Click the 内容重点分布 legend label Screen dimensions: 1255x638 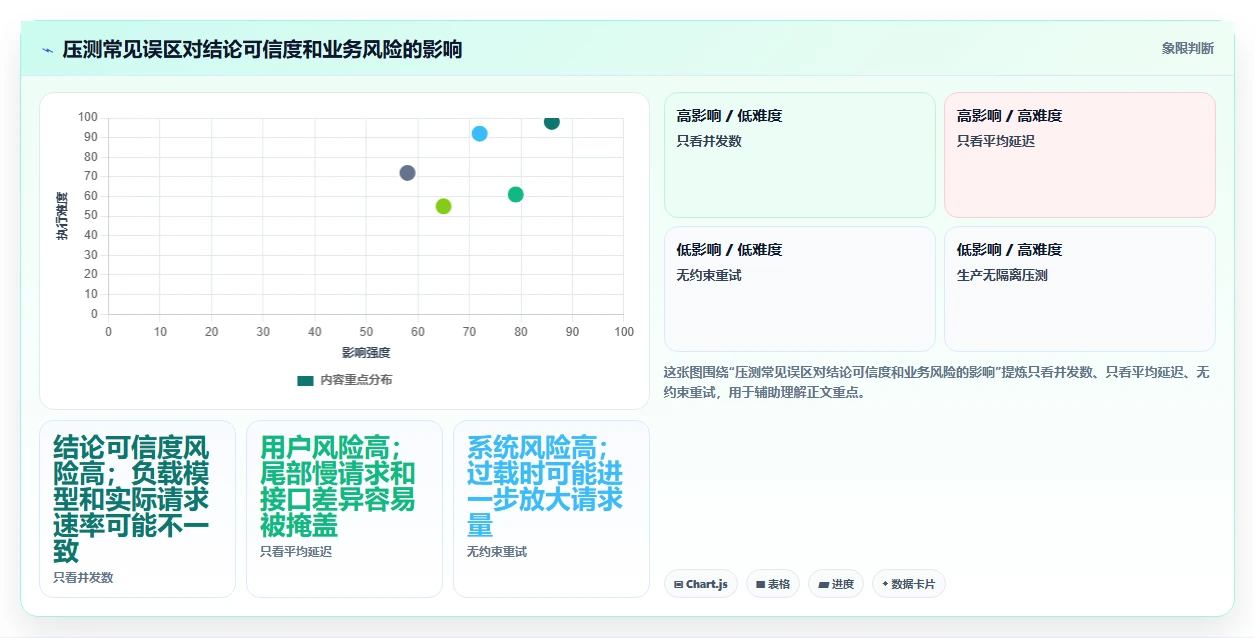coord(356,380)
